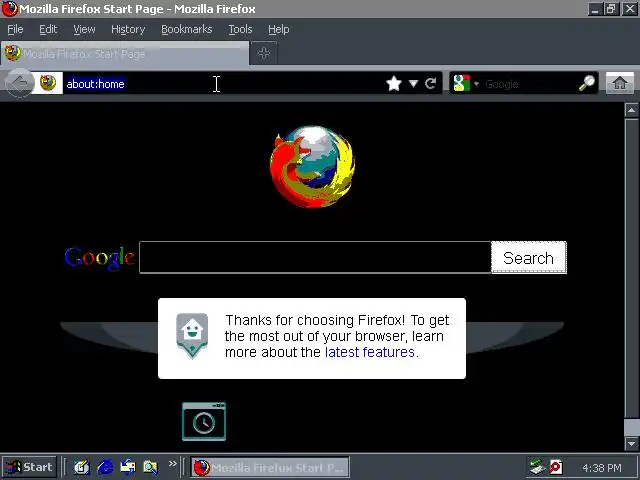640x480 pixels.
Task: Open the URL history dropdown arrow
Action: tap(413, 84)
